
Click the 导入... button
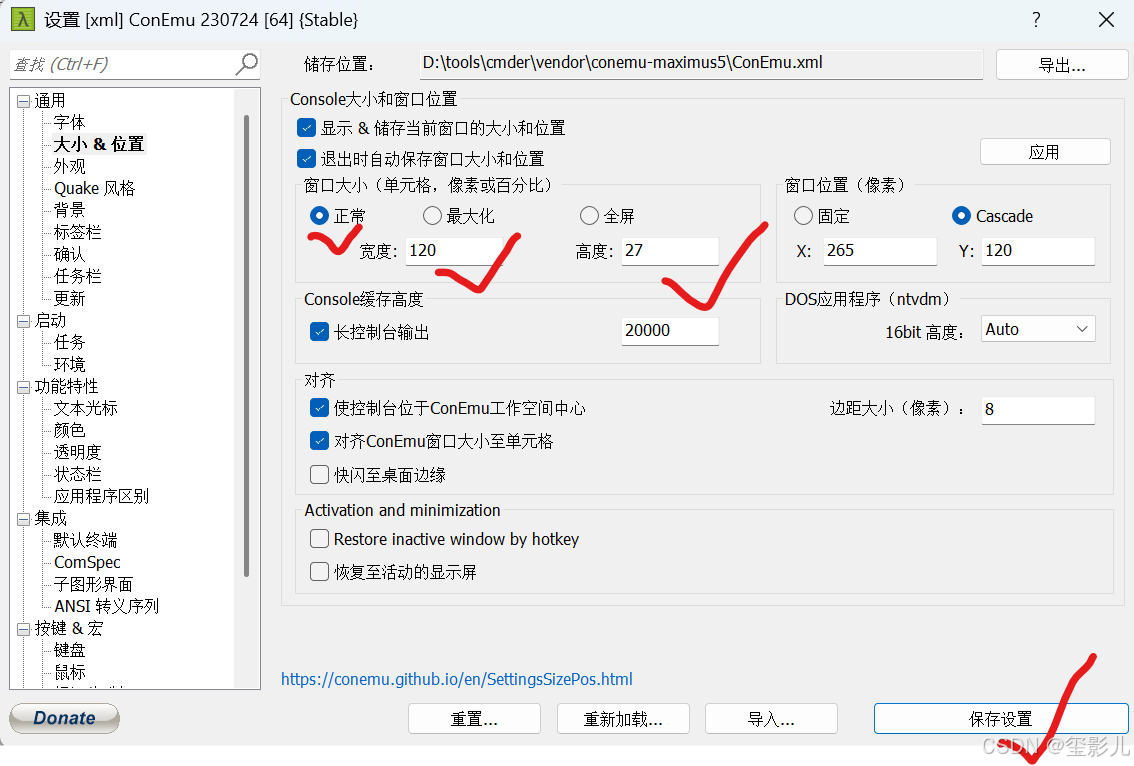click(771, 719)
